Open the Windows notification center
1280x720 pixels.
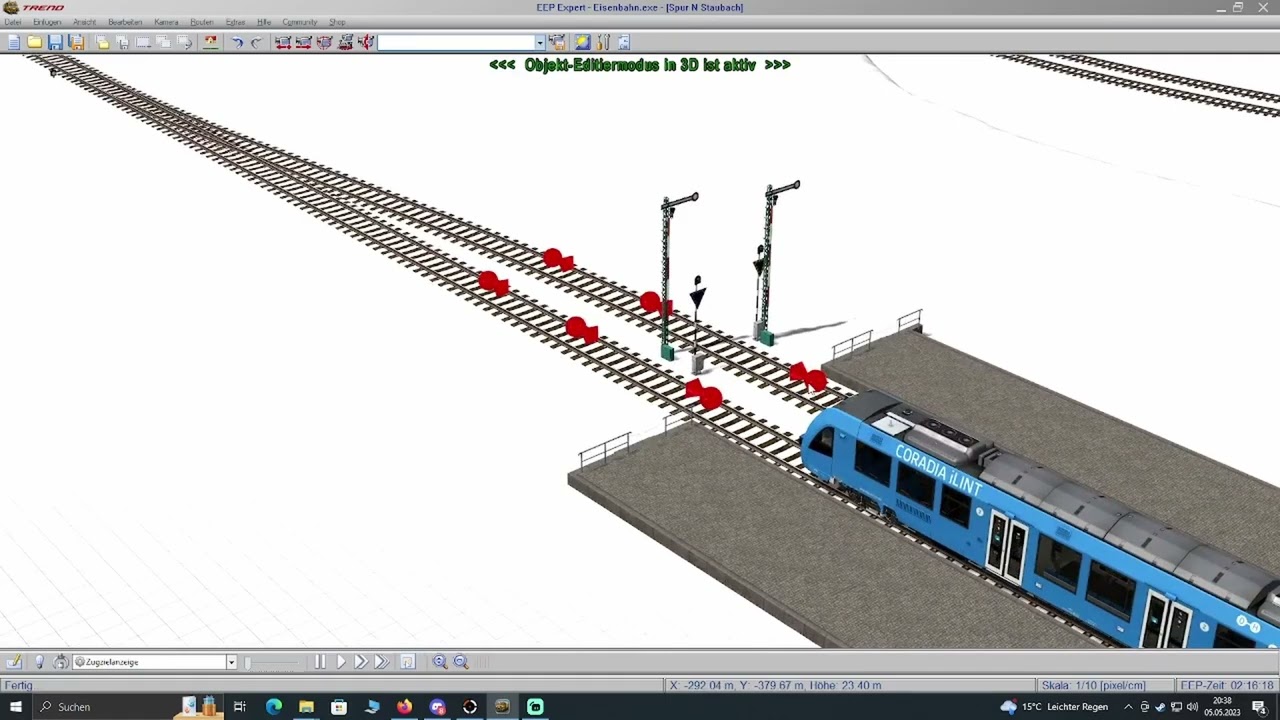point(1259,707)
